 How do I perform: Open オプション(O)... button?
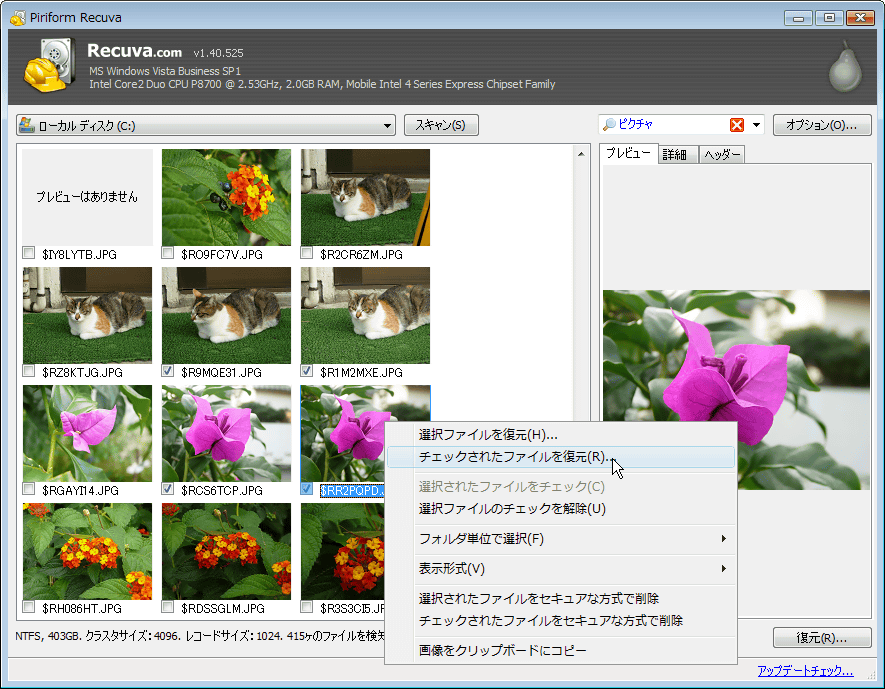(x=822, y=125)
